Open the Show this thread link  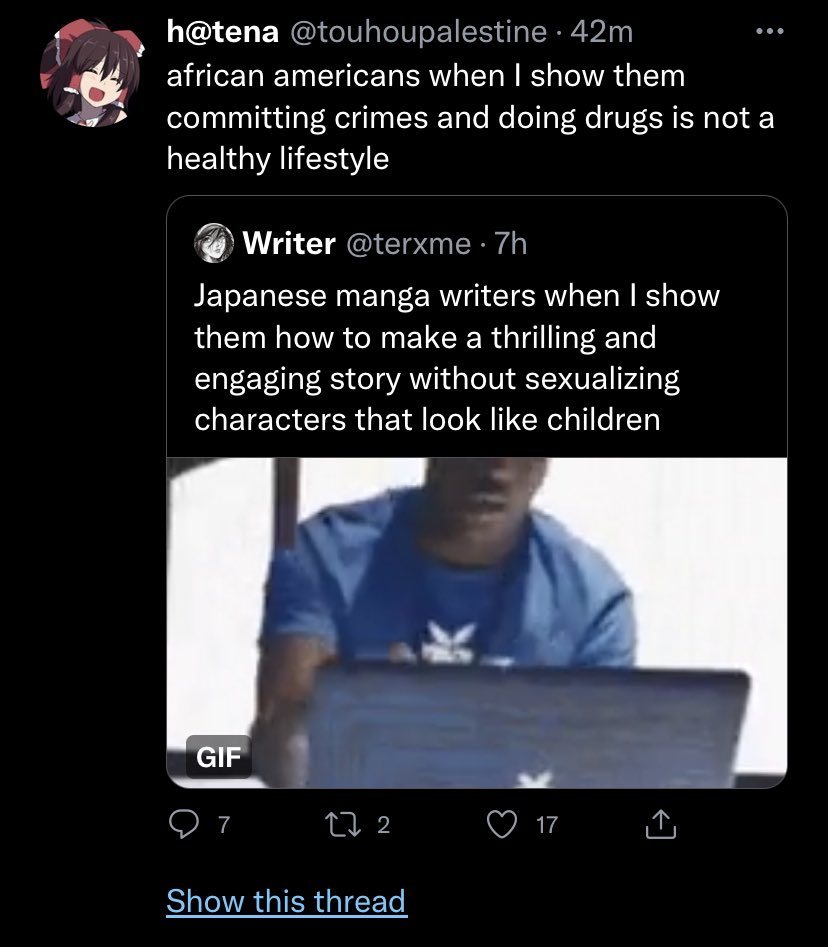point(286,901)
